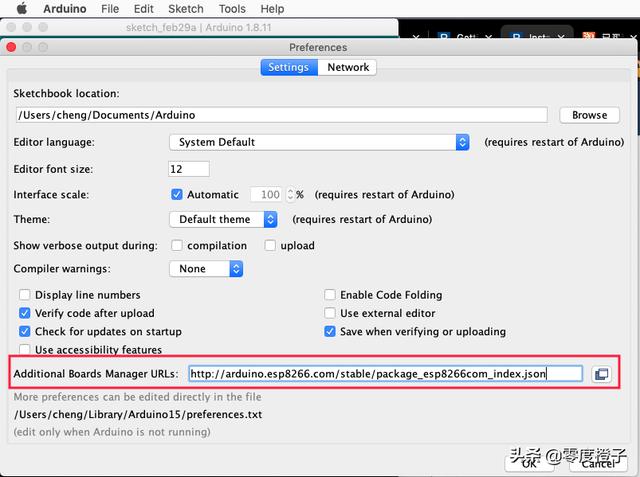This screenshot has height=477, width=640.
Task: Click the Additional Boards Manager URLs field
Action: tap(385, 374)
